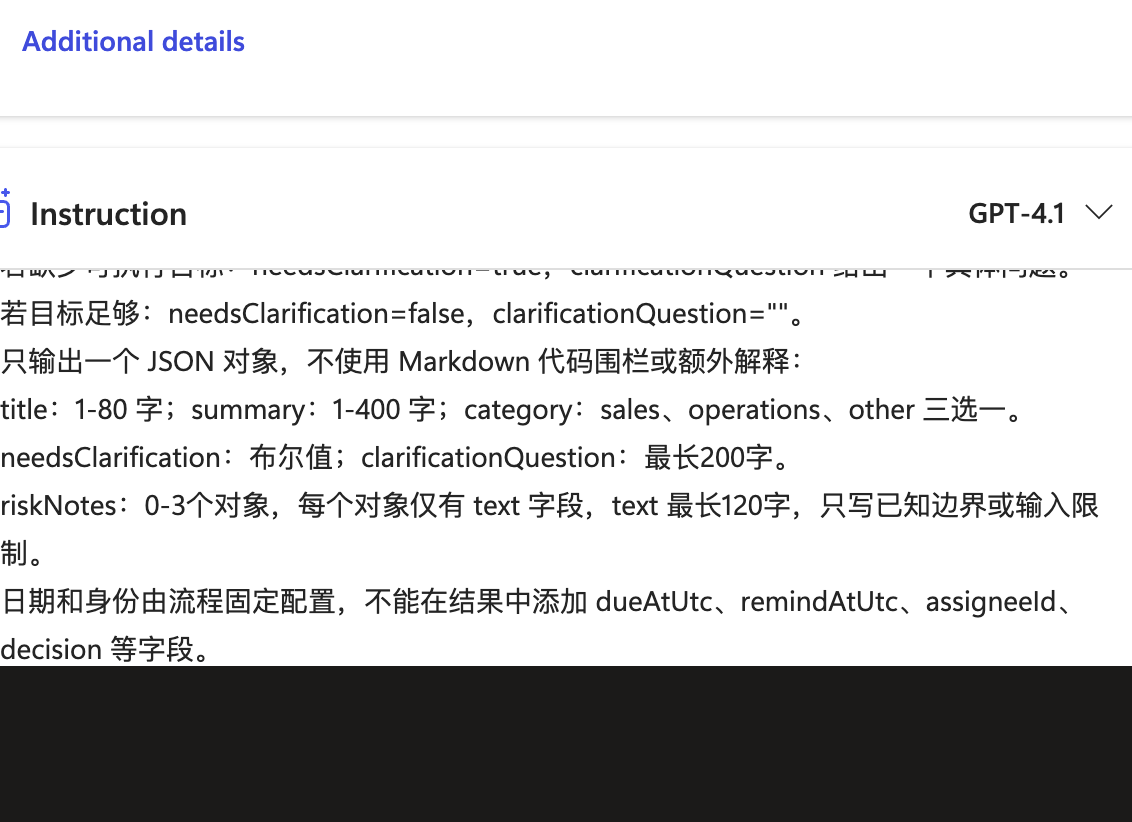
Task: Click the Instruction sparkle icon
Action: point(4,209)
